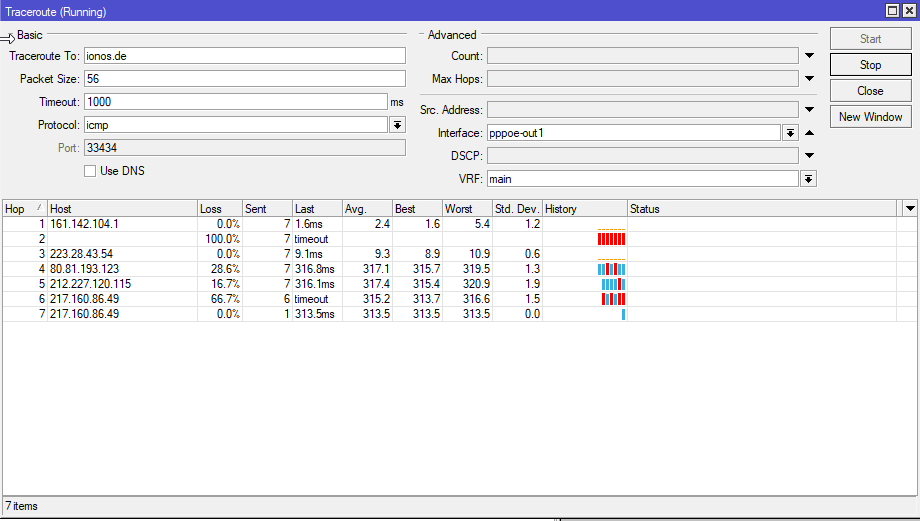Sort the table by Loss column header

coord(219,209)
